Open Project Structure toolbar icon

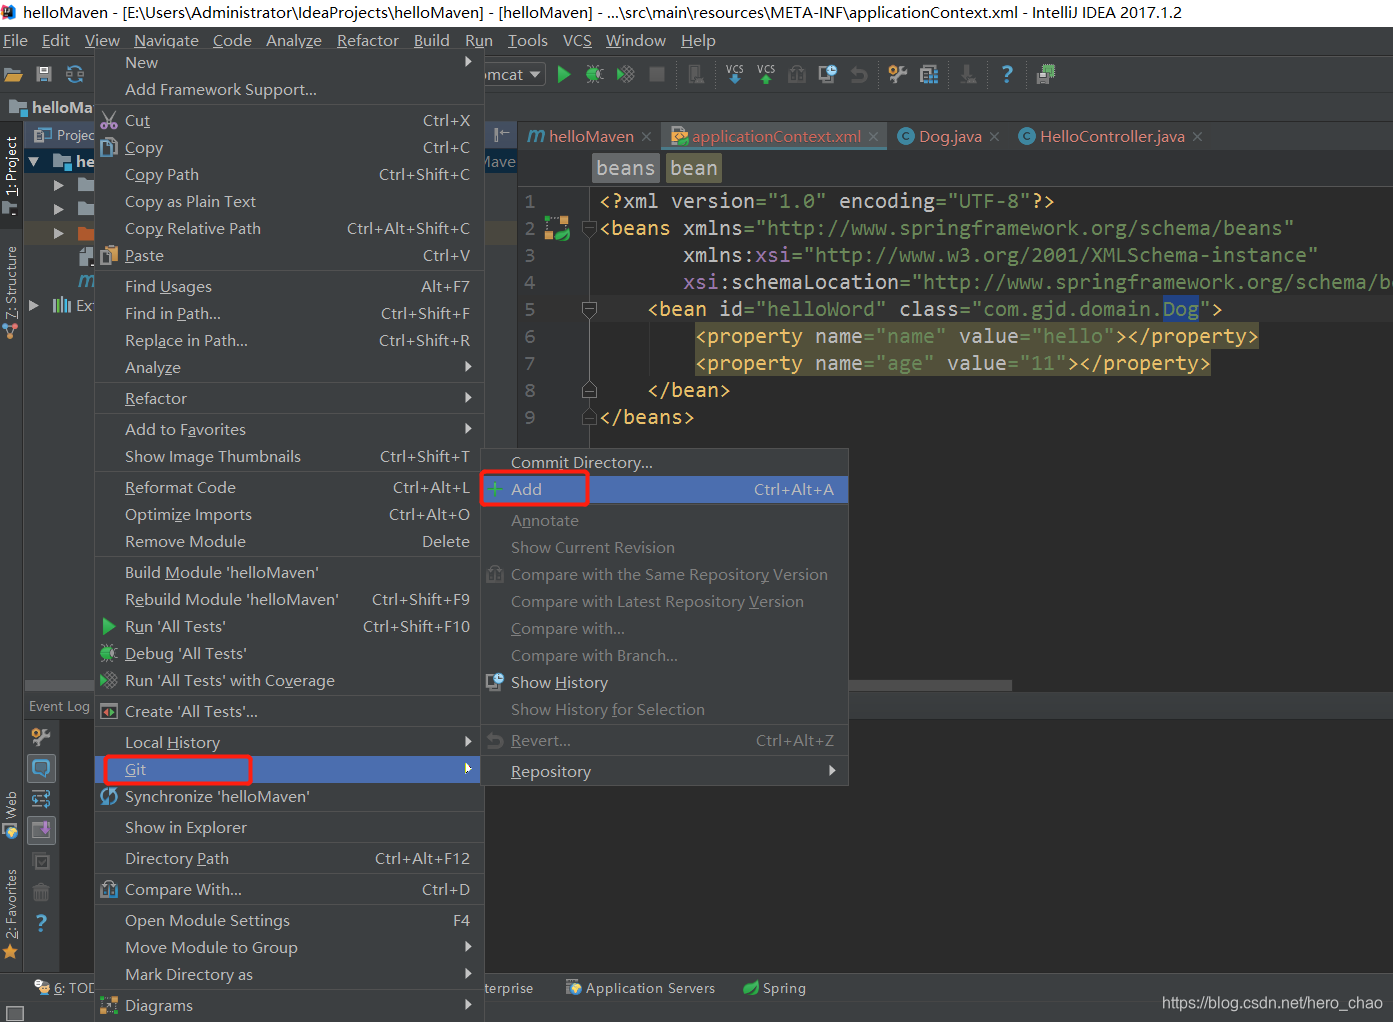[x=929, y=74]
